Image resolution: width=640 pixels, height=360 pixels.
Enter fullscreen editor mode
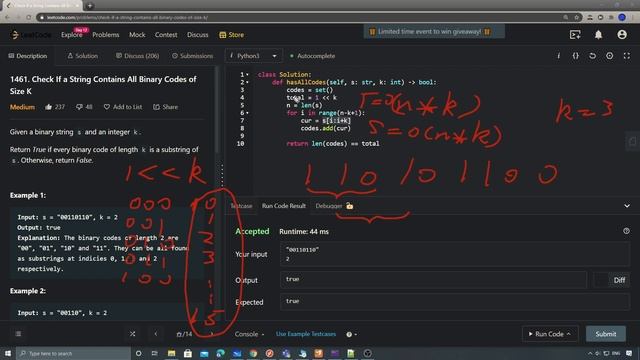click(627, 56)
